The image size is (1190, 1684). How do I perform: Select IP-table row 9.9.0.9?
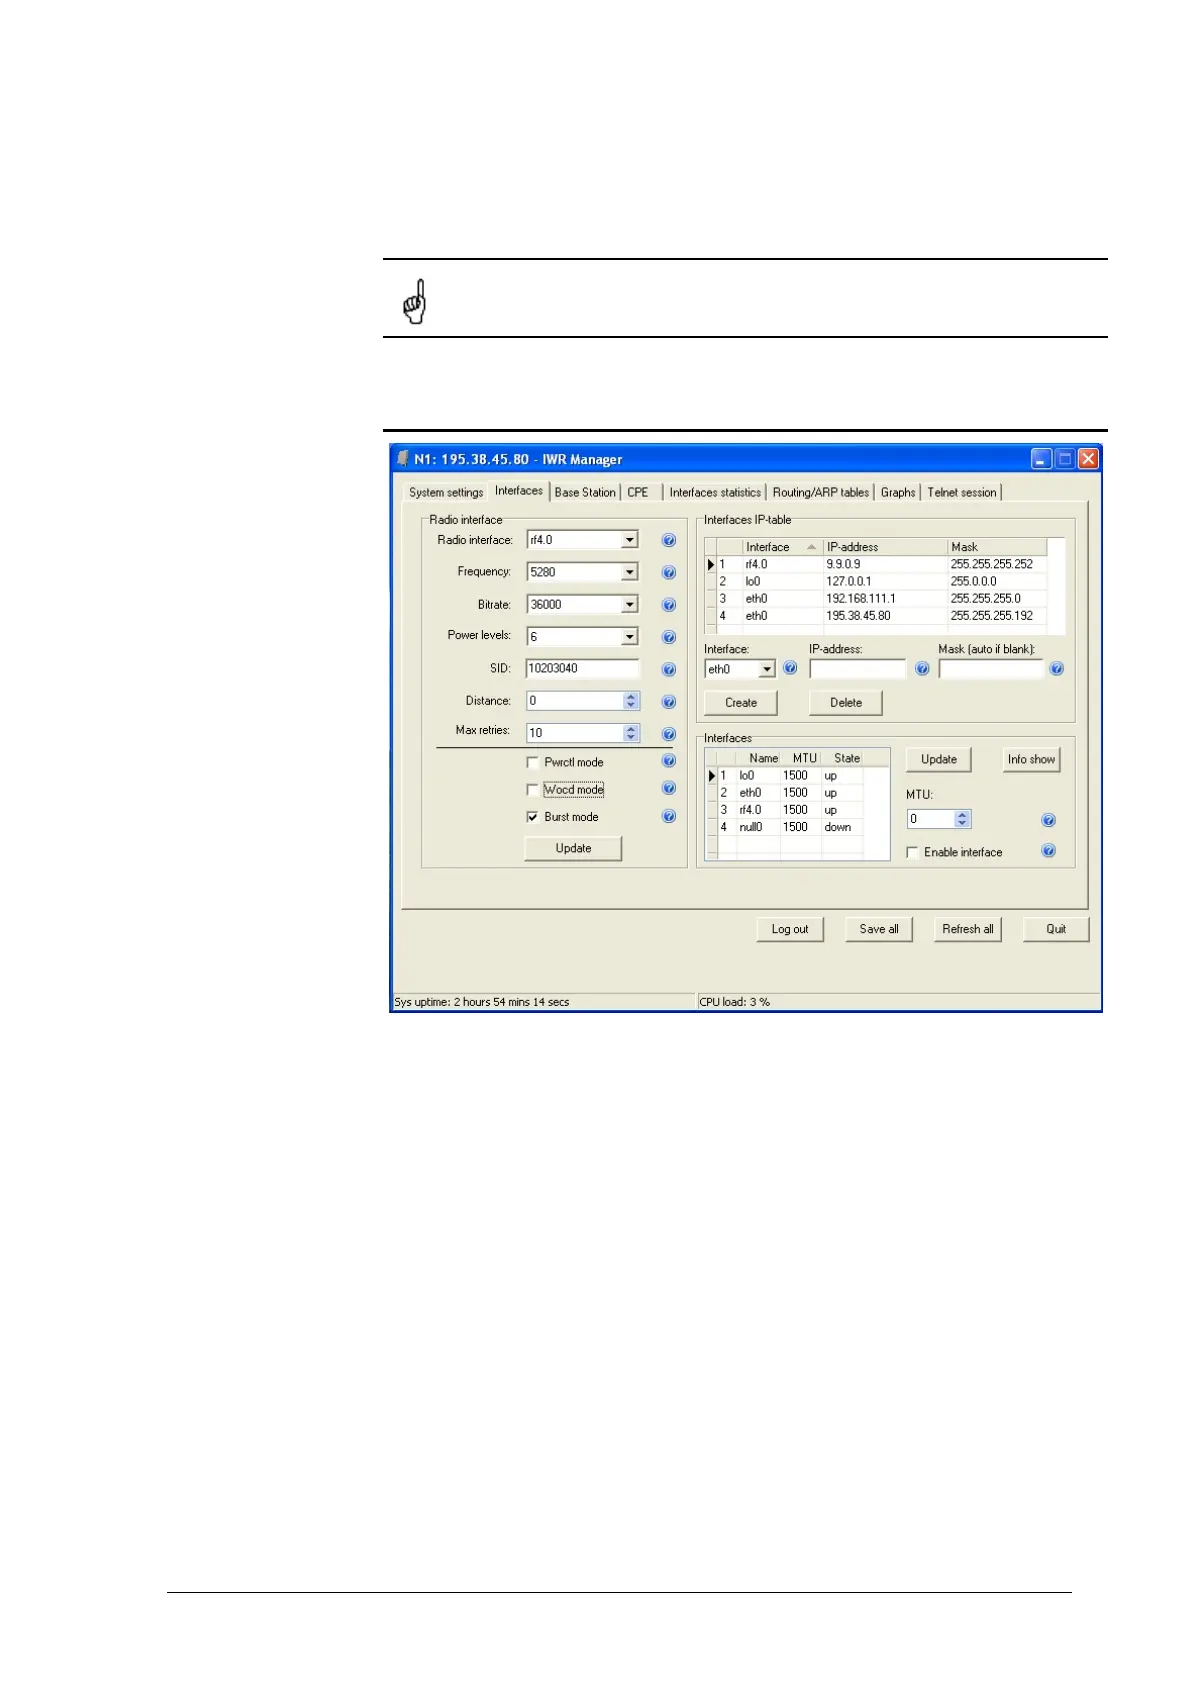pyautogui.click(x=876, y=564)
